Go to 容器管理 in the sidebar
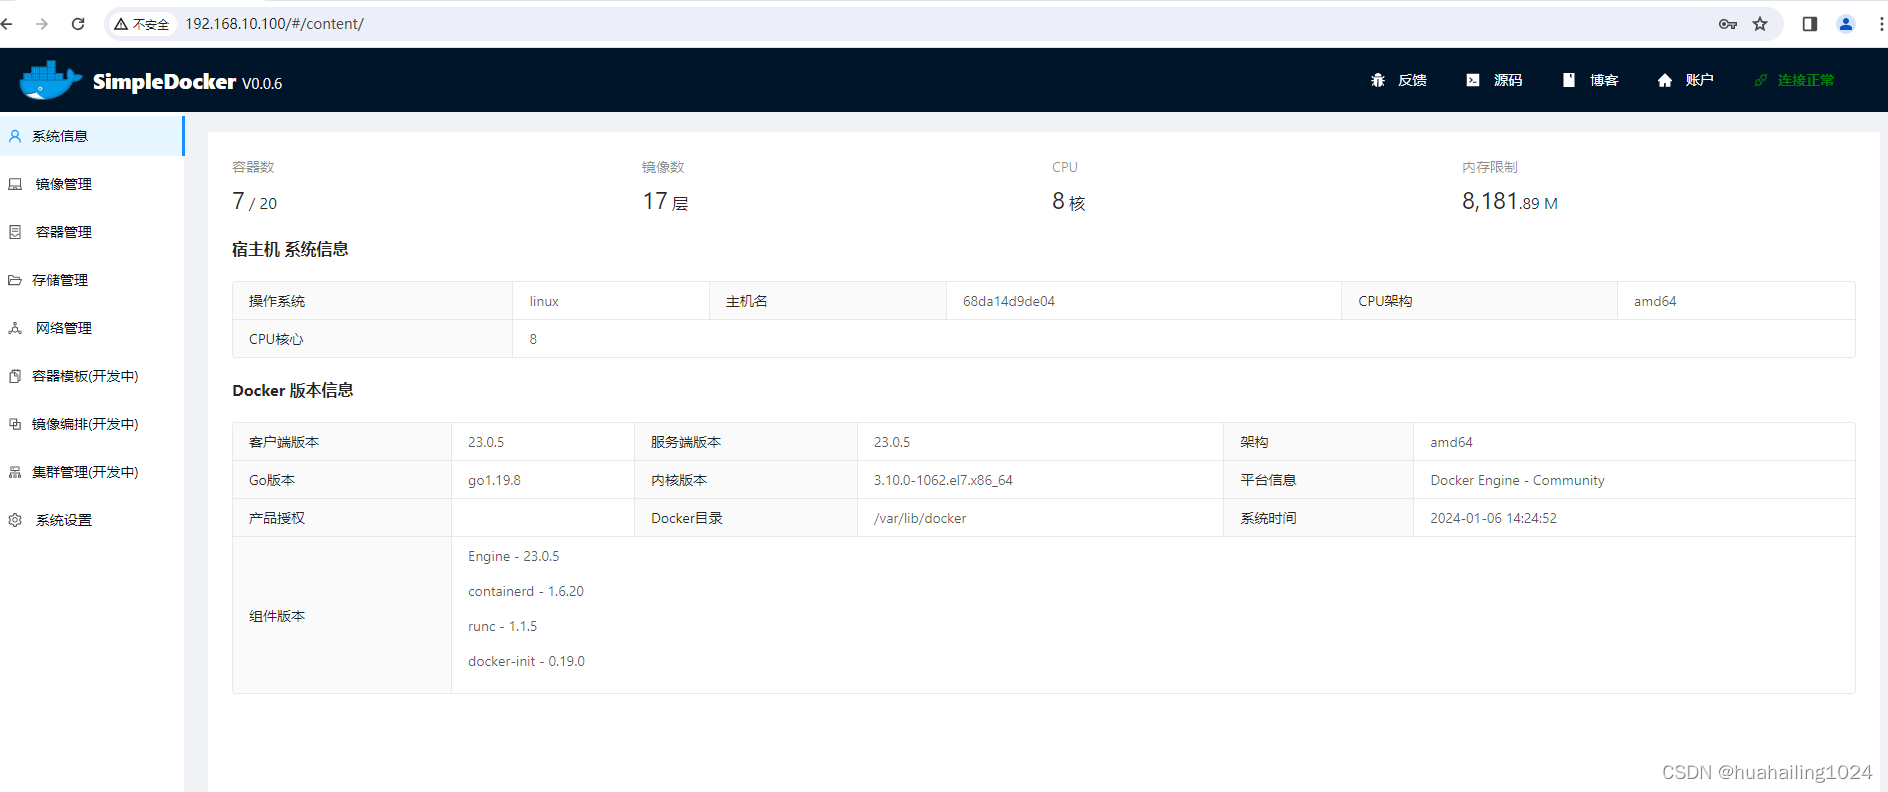 coord(92,232)
